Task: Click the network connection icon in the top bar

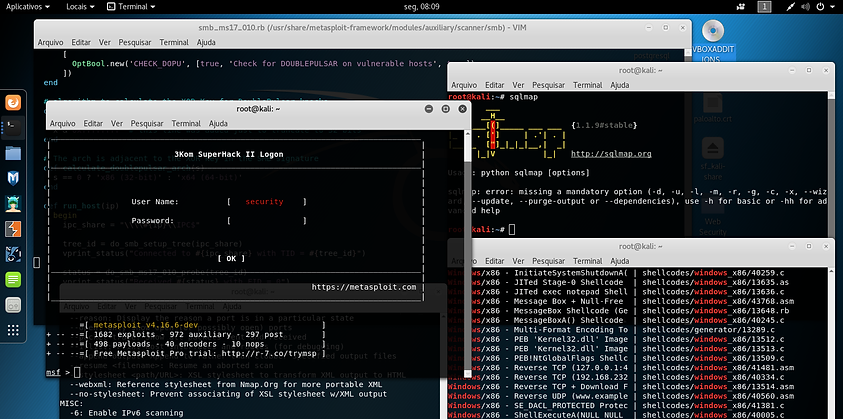Action: click(790, 6)
